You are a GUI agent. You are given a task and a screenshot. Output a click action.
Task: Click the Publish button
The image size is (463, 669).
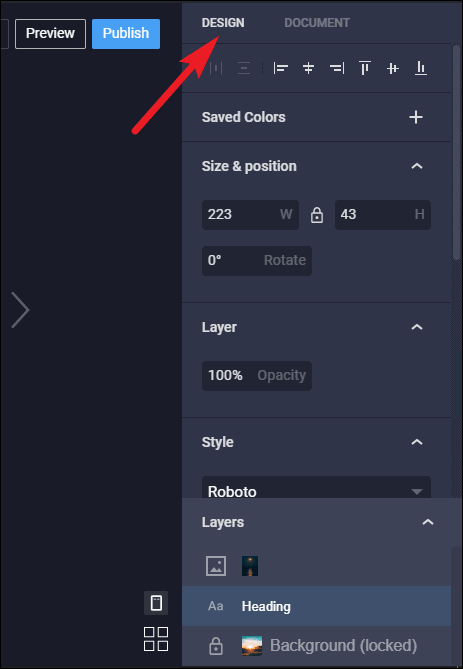126,33
